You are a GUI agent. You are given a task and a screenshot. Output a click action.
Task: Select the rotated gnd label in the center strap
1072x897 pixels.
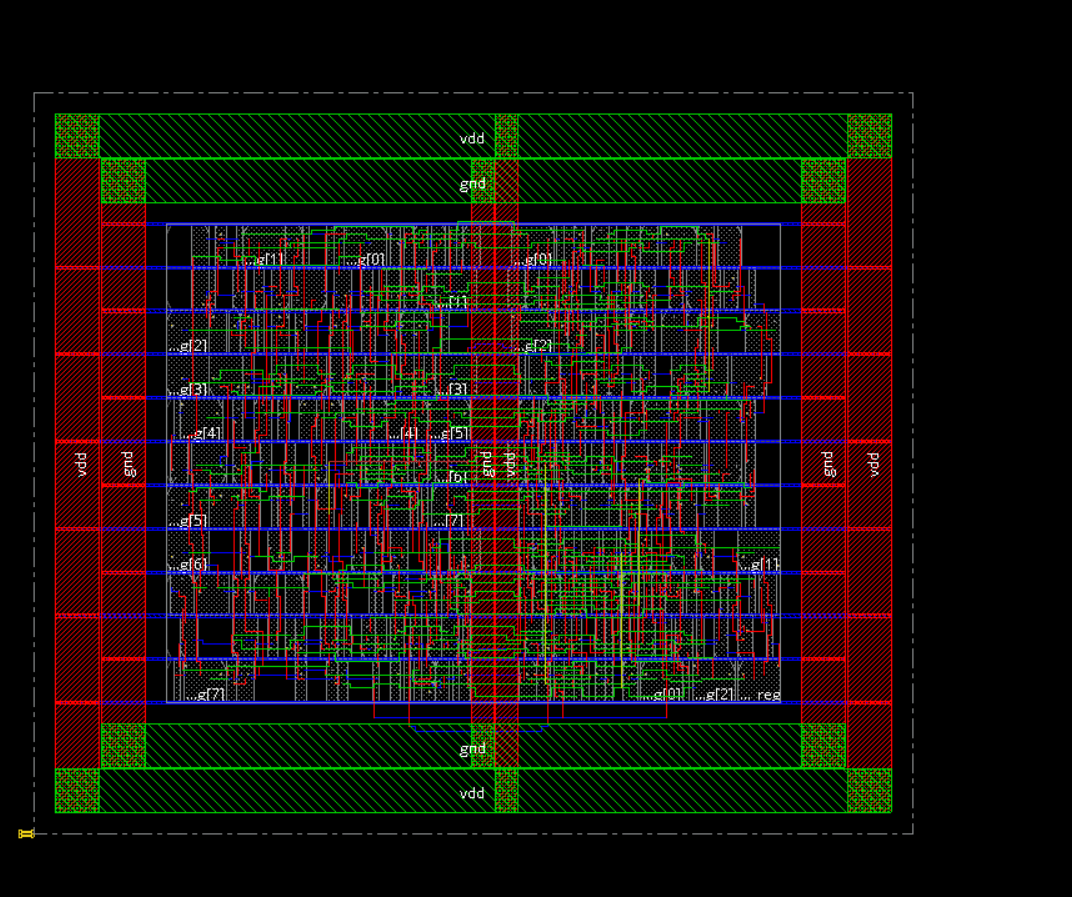[x=486, y=463]
